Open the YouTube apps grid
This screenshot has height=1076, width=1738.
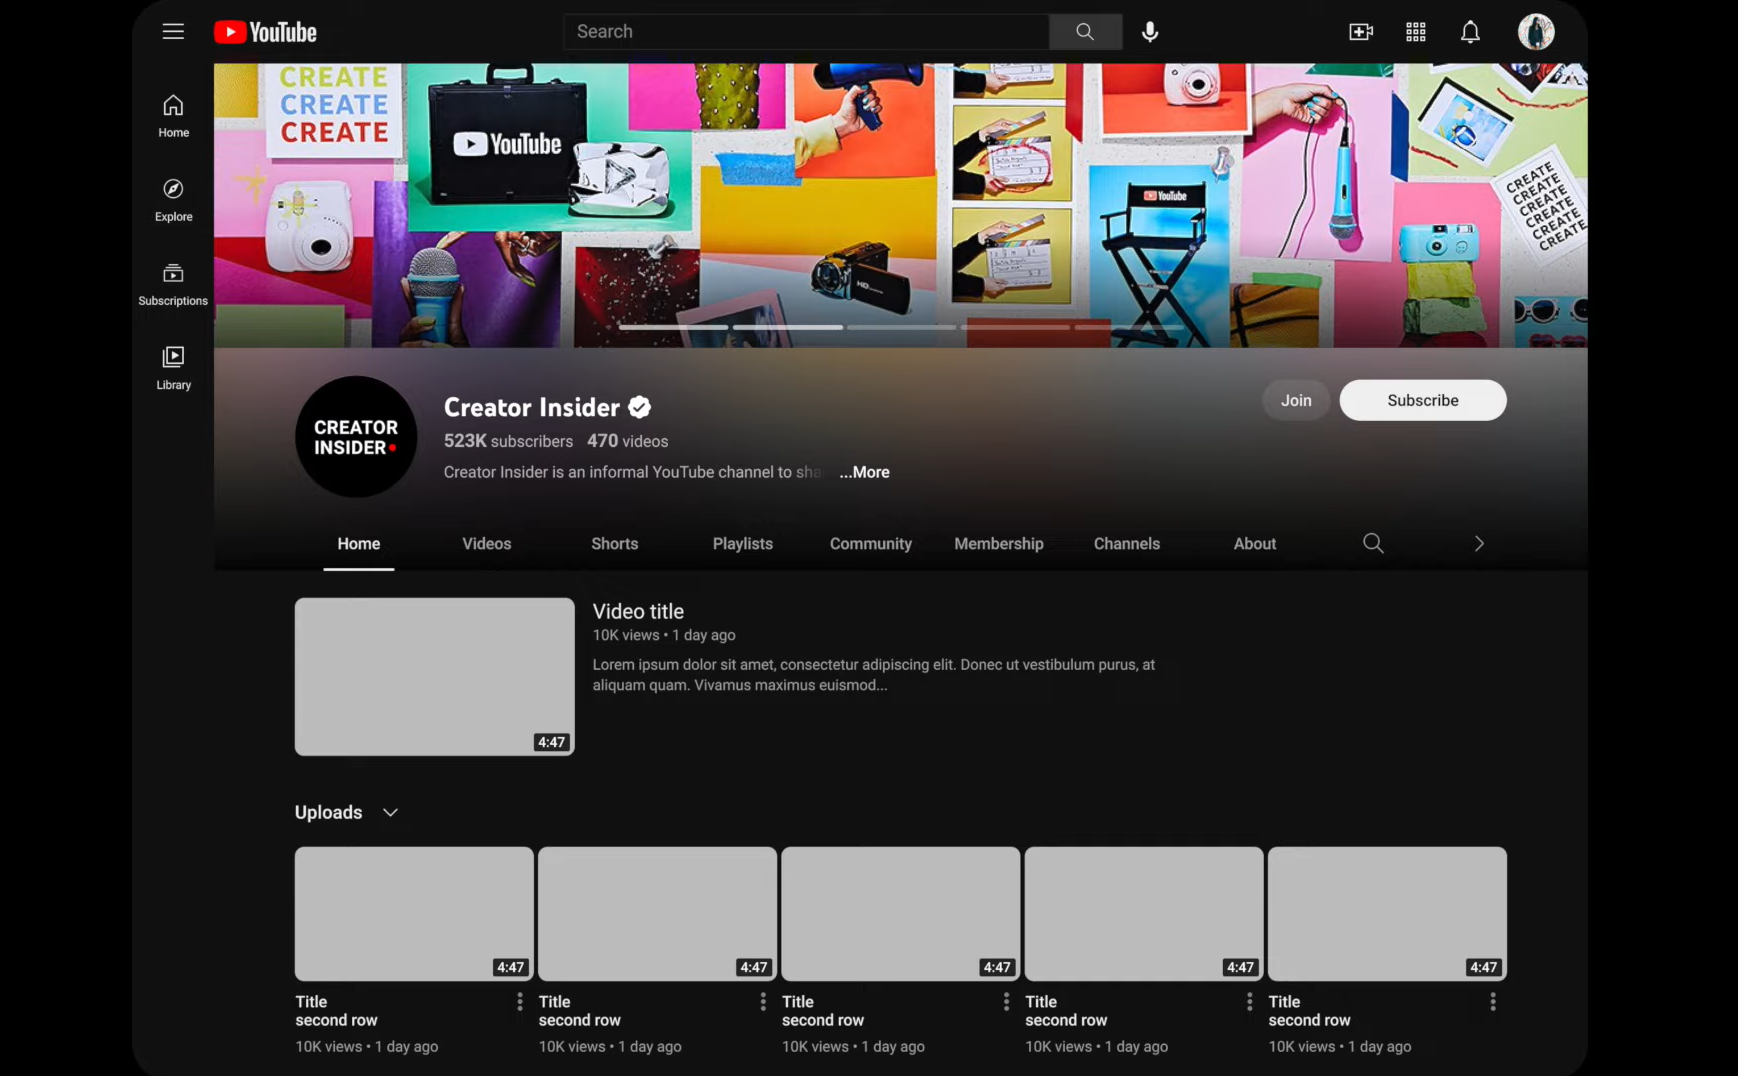tap(1416, 32)
